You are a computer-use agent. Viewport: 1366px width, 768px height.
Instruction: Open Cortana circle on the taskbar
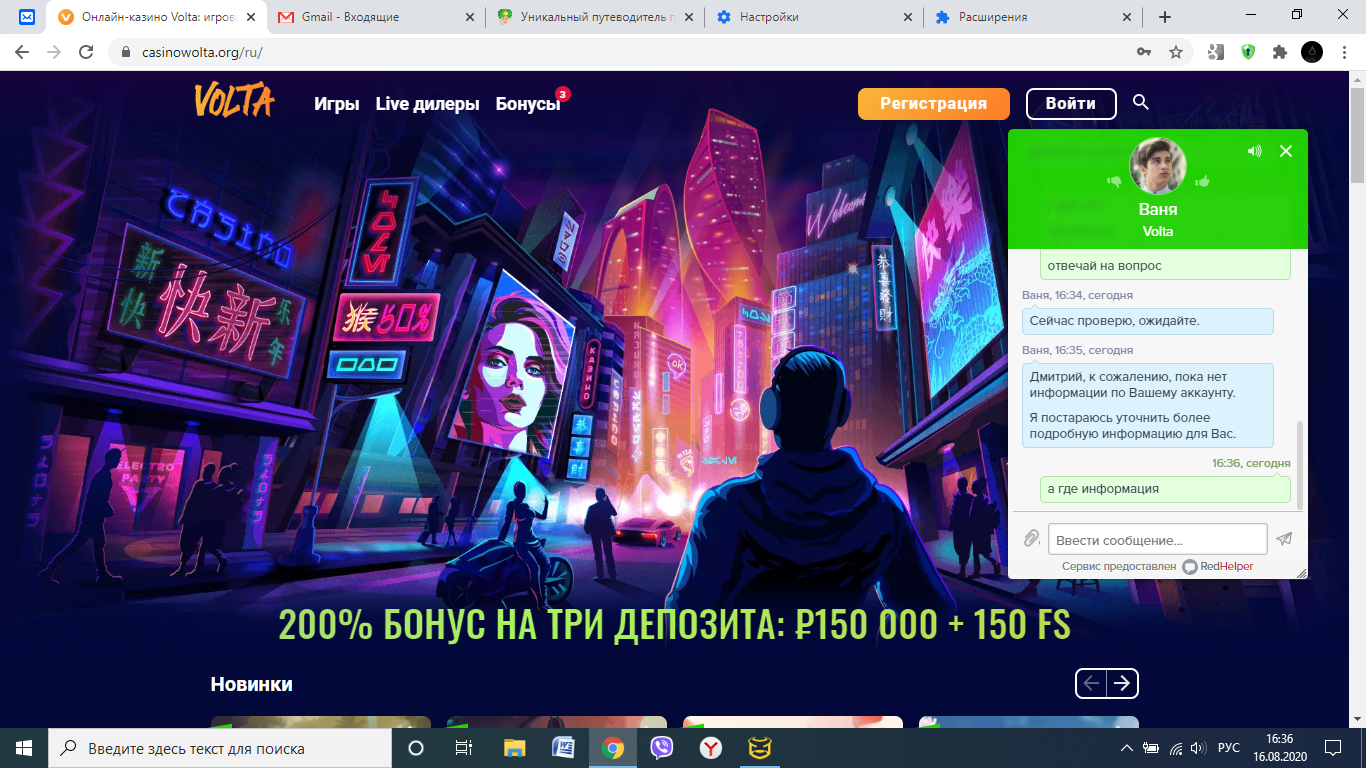[x=416, y=748]
